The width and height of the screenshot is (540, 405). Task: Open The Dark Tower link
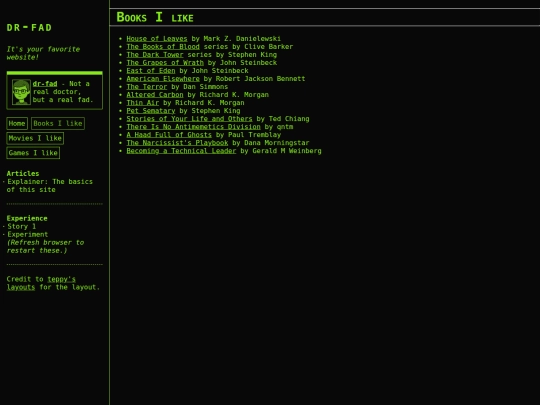(155, 54)
